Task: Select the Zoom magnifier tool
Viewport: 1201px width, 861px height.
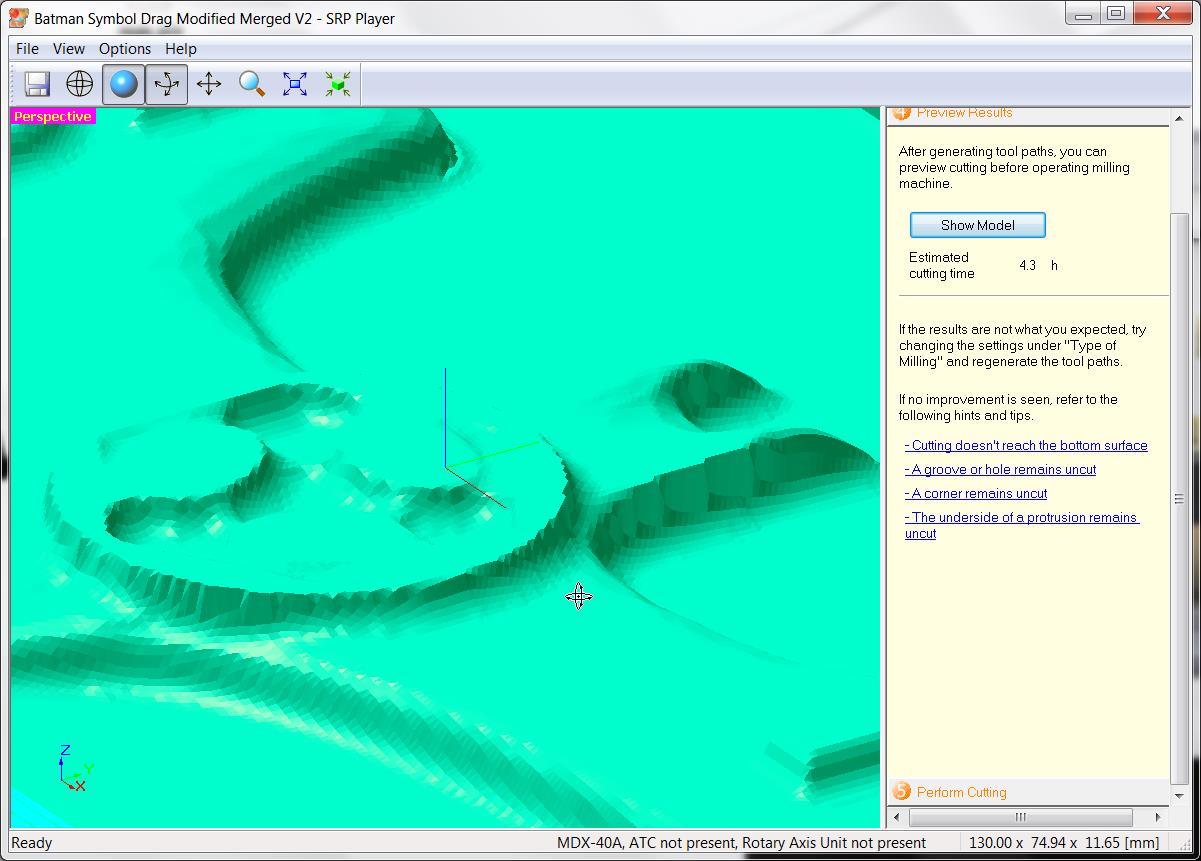Action: (252, 84)
